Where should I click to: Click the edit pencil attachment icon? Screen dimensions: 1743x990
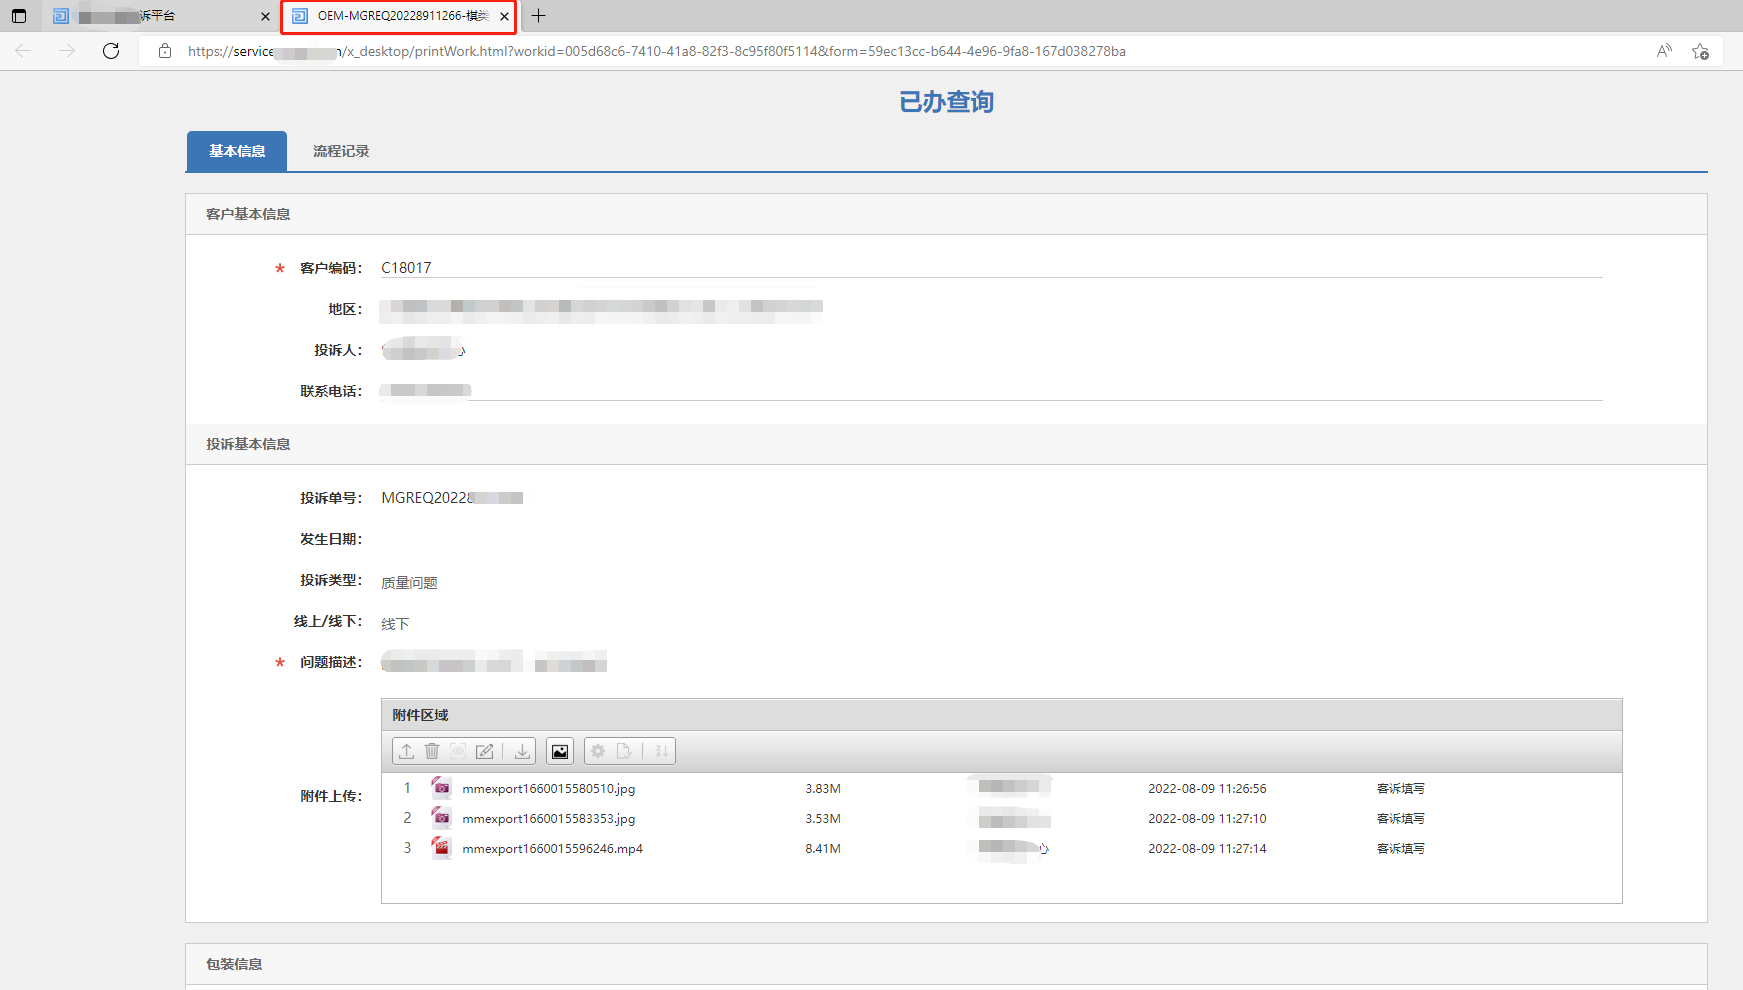tap(485, 751)
